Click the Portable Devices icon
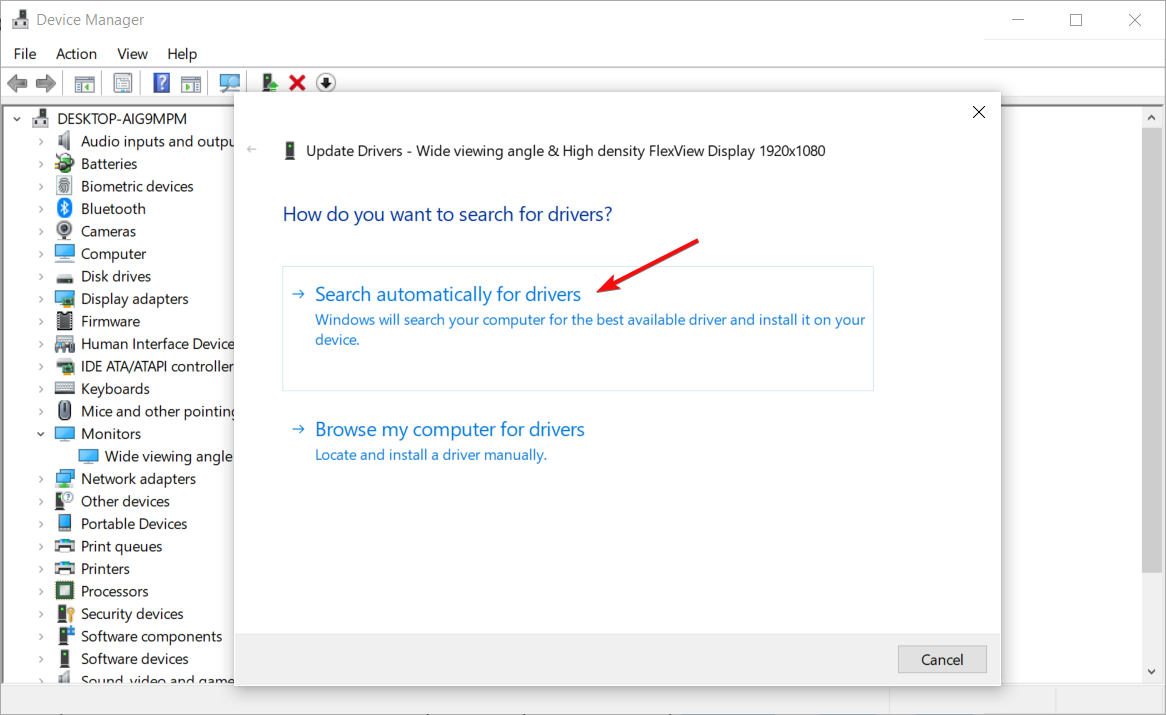Viewport: 1166px width, 715px height. pos(65,523)
